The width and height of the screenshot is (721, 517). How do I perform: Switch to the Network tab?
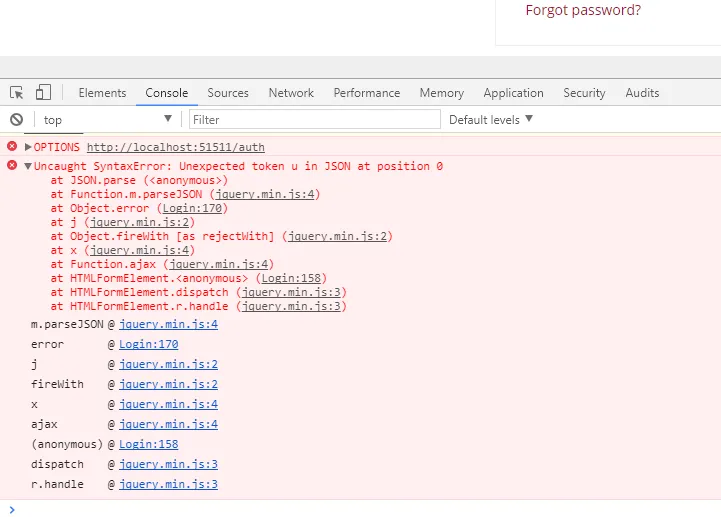[x=291, y=93]
